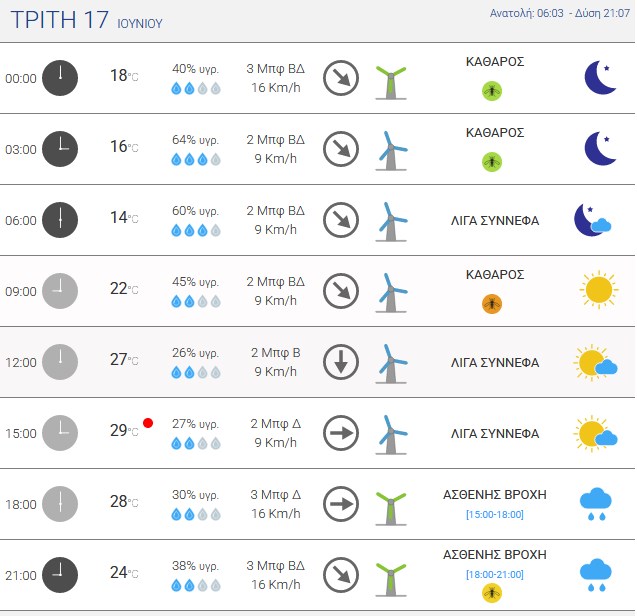Image resolution: width=637 pixels, height=616 pixels.
Task: Click the sunrise and sunset times text
Action: tap(560, 13)
